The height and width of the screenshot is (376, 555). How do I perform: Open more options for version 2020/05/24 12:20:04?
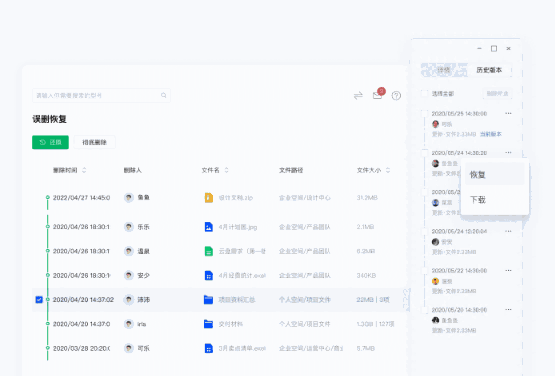pos(508,231)
